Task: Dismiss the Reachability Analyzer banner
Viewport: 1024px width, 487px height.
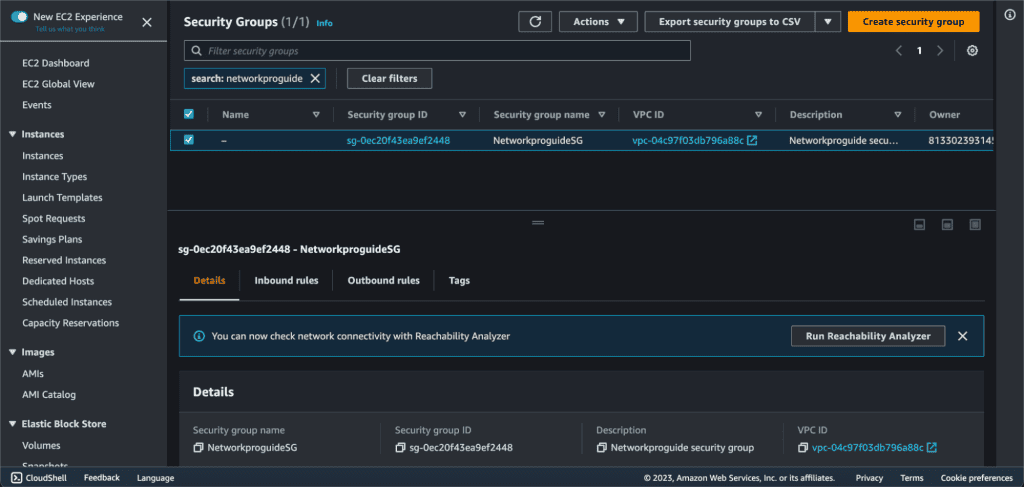Action: pos(962,336)
